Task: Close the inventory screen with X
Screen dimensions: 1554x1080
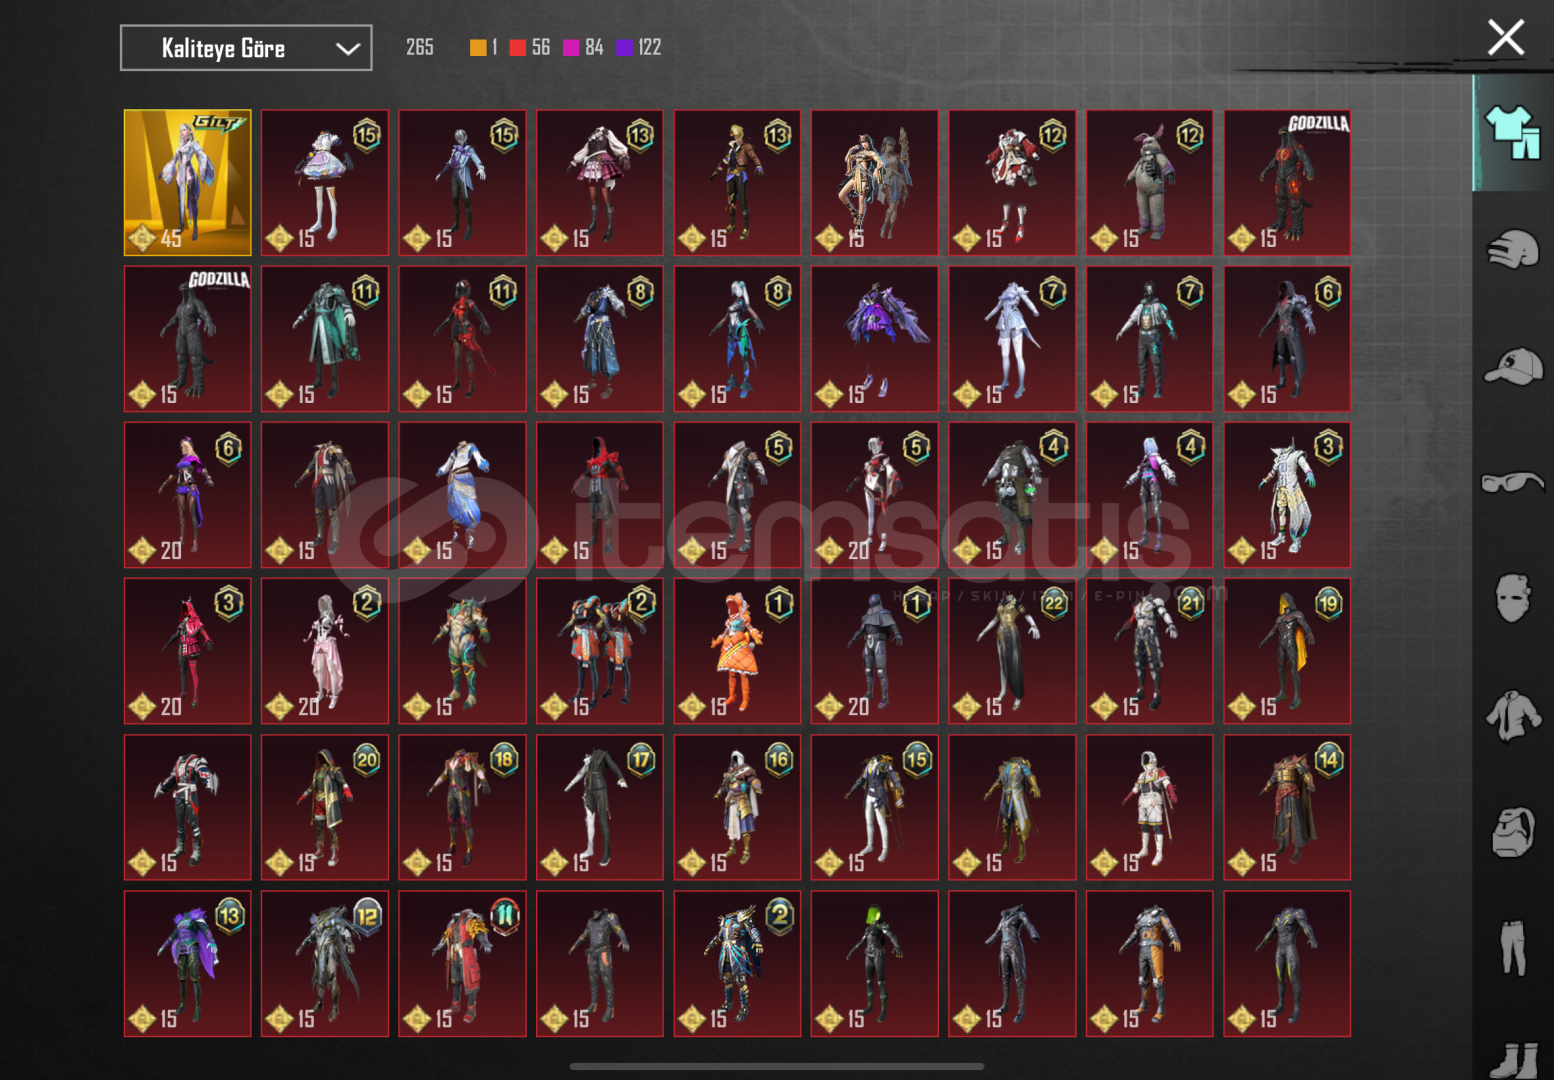Action: pos(1505,38)
